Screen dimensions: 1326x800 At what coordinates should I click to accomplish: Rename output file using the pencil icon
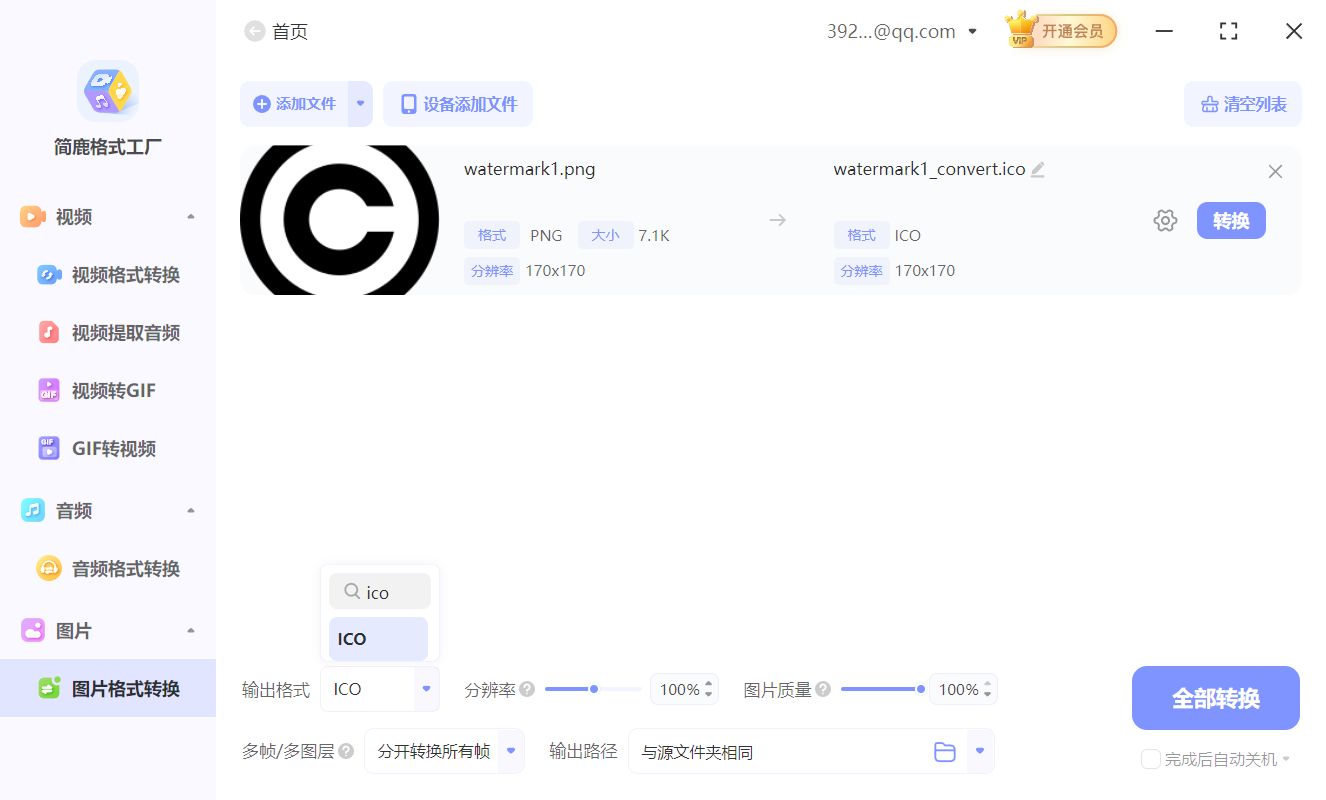(x=1037, y=168)
